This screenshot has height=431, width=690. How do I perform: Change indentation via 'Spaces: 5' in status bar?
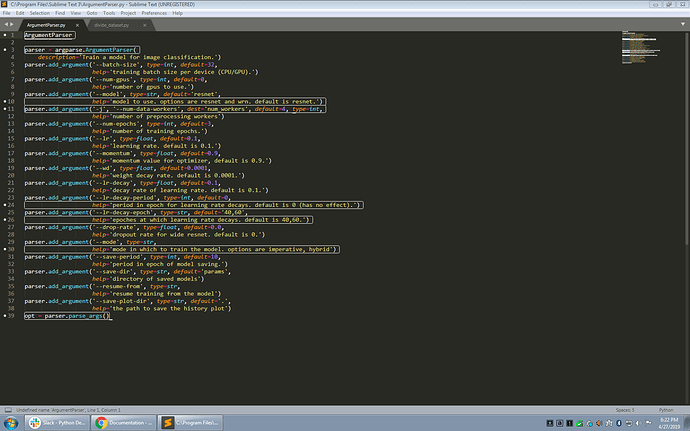pos(625,410)
